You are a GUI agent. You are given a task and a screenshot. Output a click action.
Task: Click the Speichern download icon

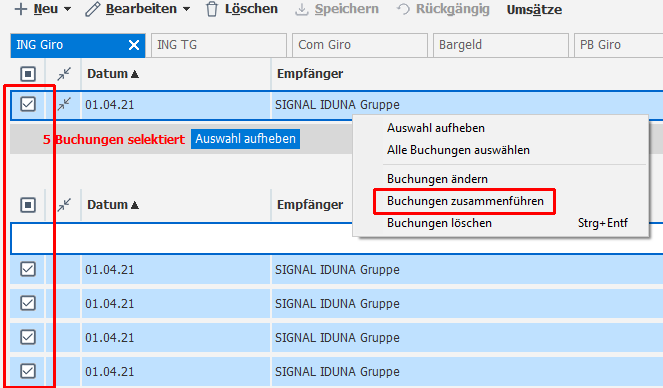[301, 9]
